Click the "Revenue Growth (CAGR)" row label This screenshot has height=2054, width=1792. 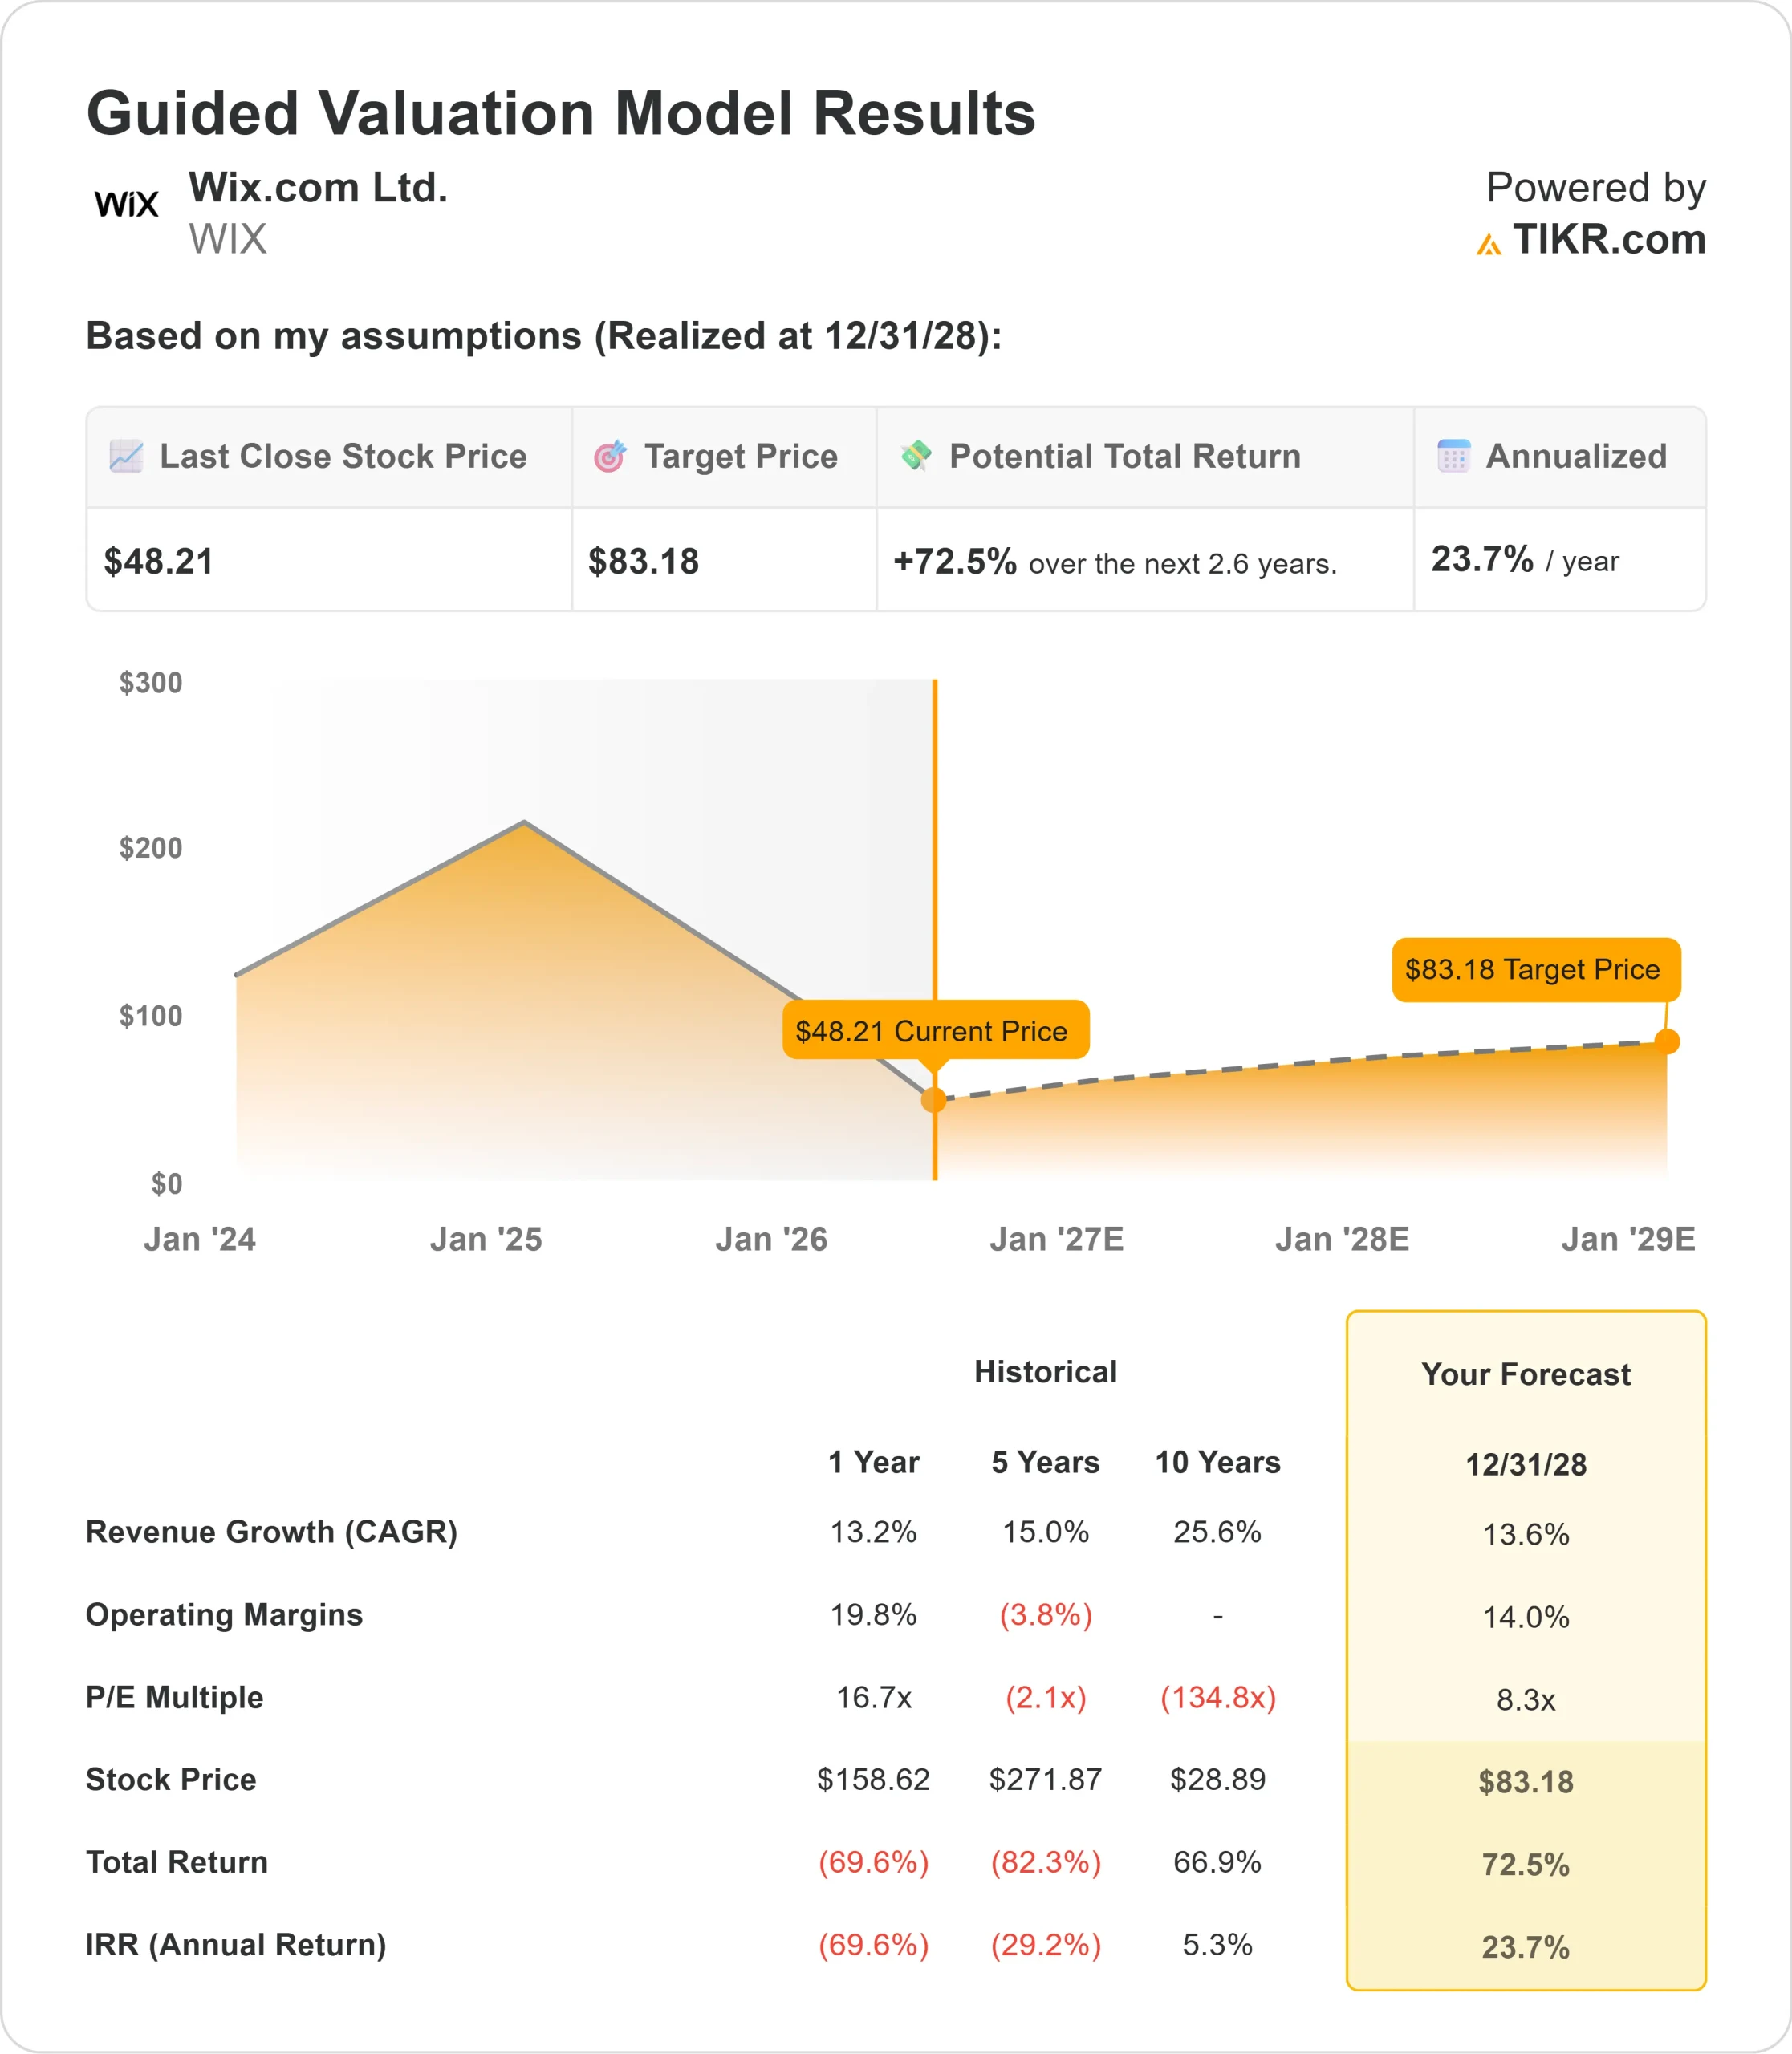pos(272,1532)
